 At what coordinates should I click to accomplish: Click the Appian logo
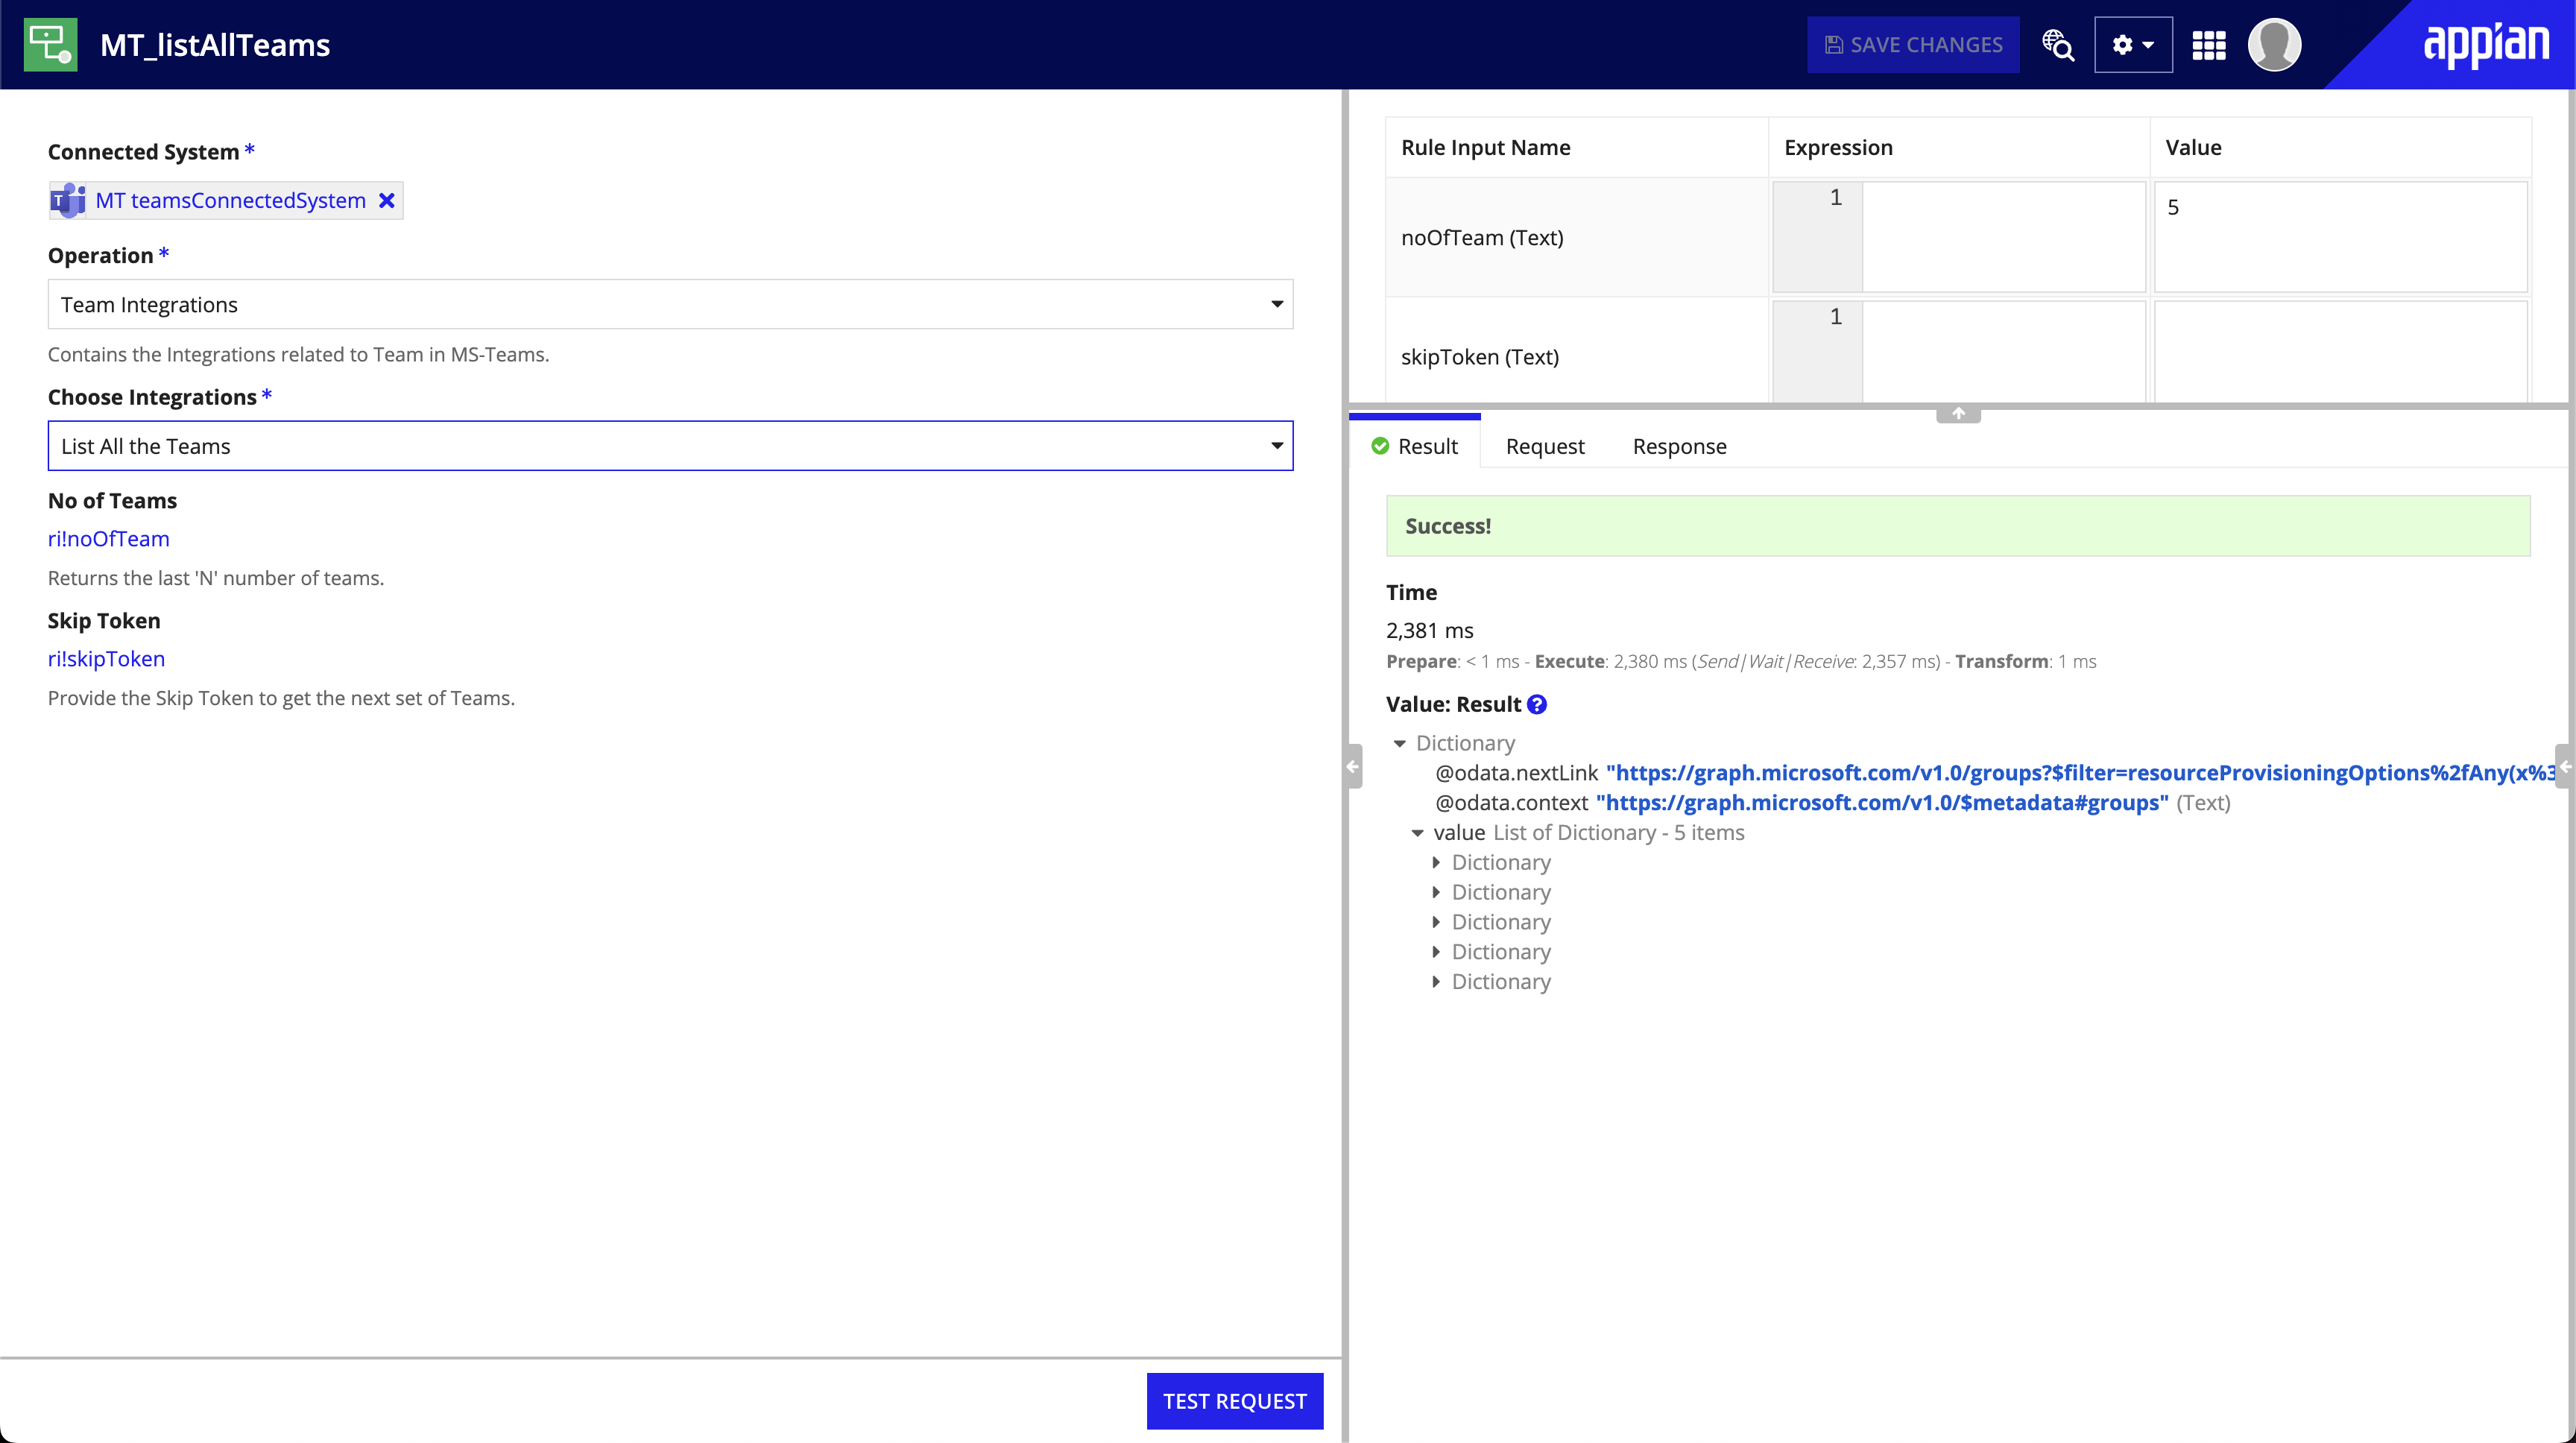pos(2485,44)
